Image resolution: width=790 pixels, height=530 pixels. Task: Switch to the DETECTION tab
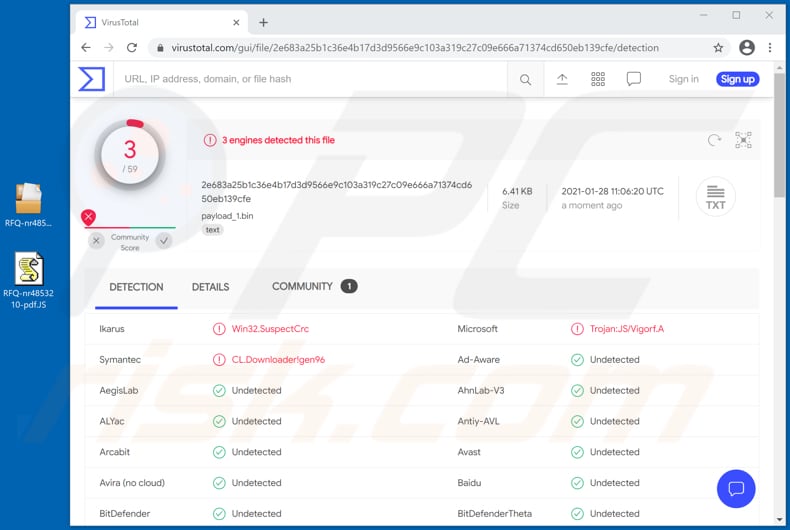[x=136, y=287]
